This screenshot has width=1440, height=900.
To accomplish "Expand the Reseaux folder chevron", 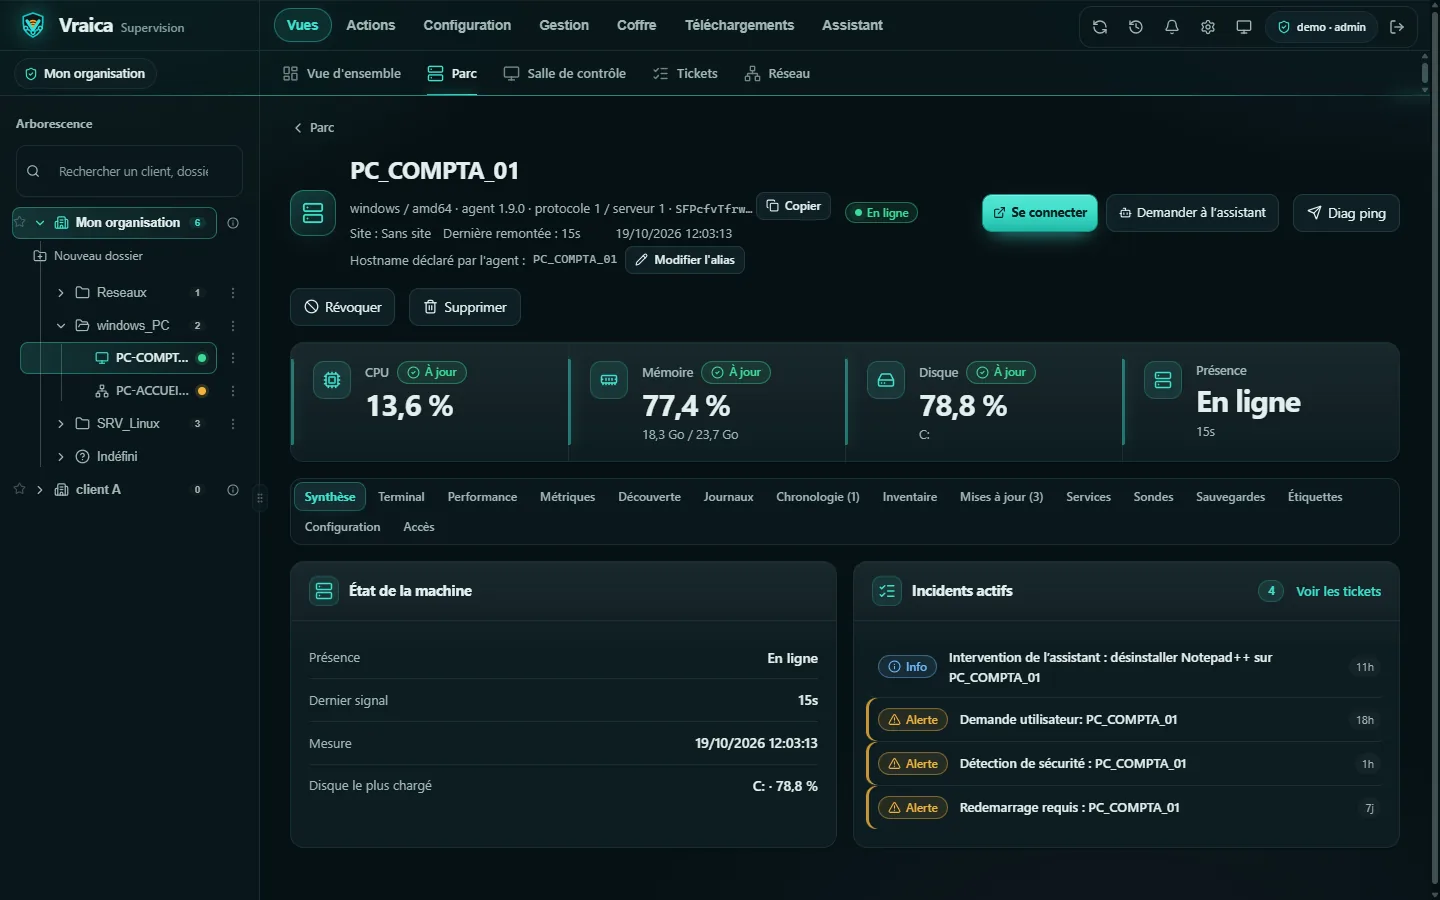I will click(61, 293).
